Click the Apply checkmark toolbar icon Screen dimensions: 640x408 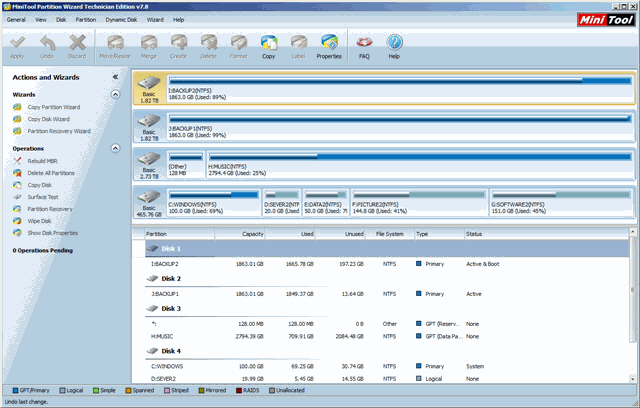tap(17, 47)
